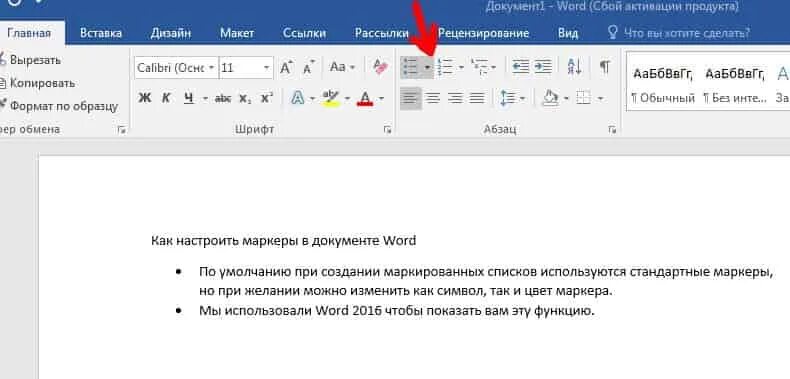790x379 pixels.
Task: Toggle center text alignment
Action: pyautogui.click(x=433, y=98)
